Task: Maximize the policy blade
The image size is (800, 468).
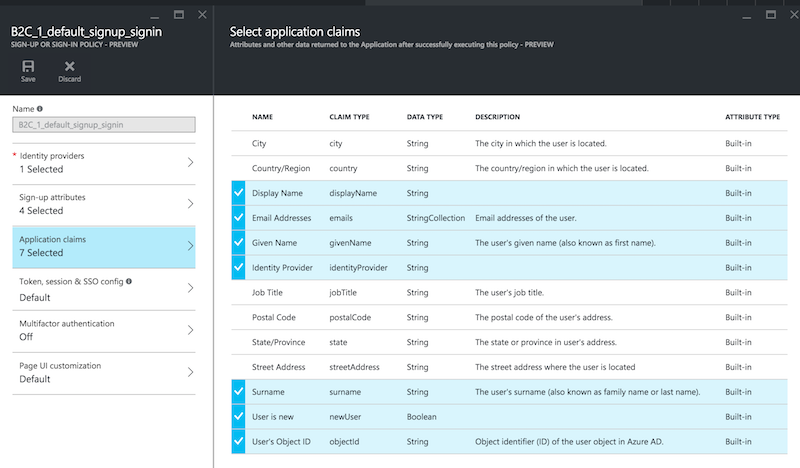Action: tap(179, 15)
